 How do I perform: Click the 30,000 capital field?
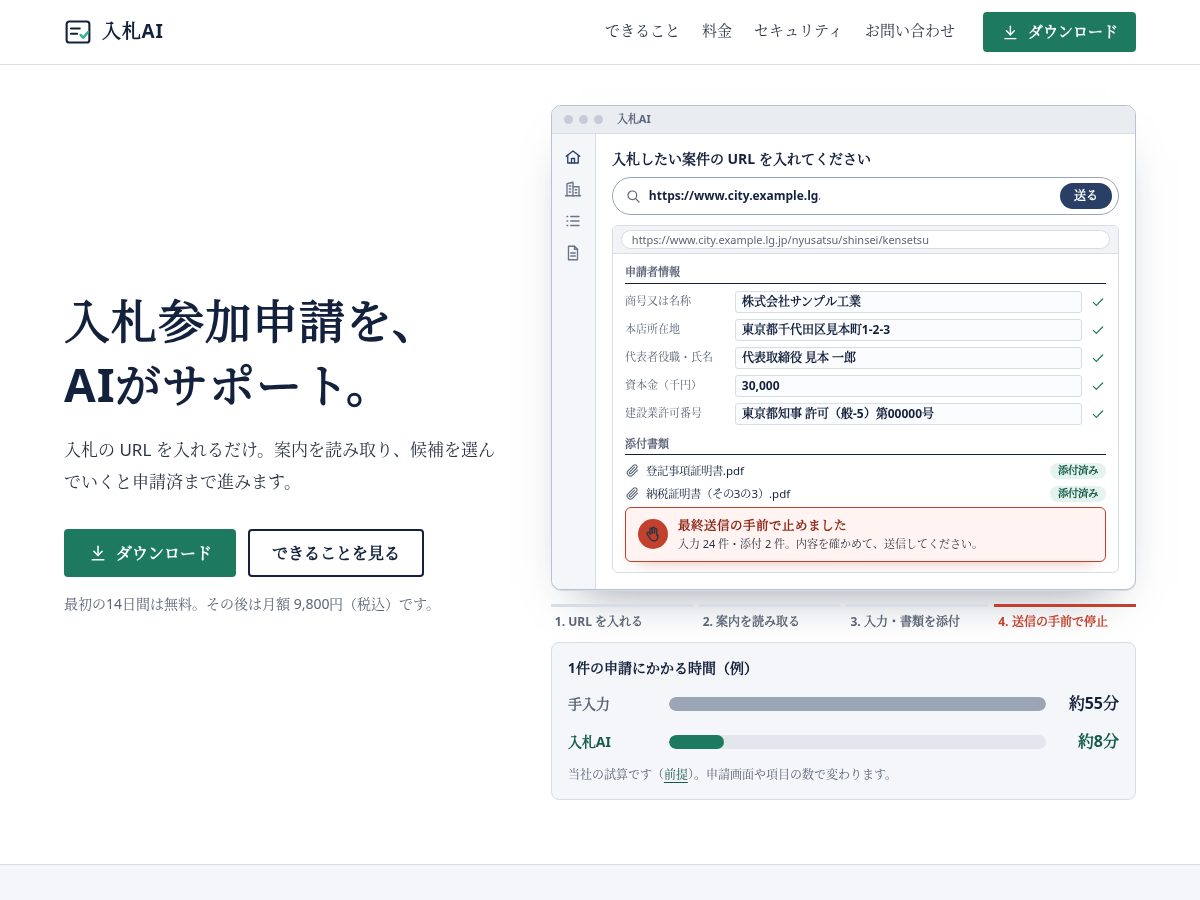coord(908,386)
